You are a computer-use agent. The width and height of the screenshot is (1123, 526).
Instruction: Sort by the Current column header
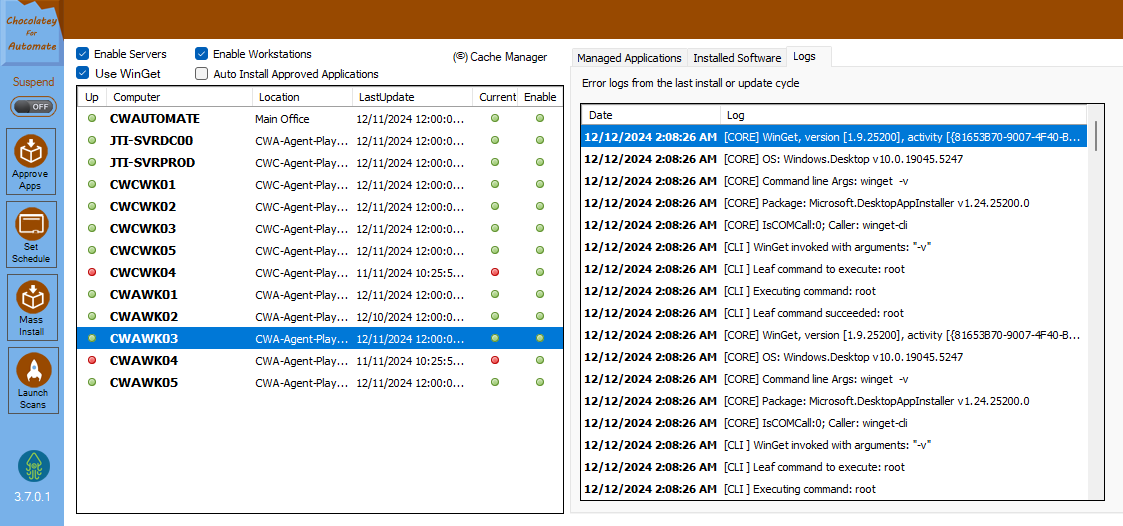496,97
